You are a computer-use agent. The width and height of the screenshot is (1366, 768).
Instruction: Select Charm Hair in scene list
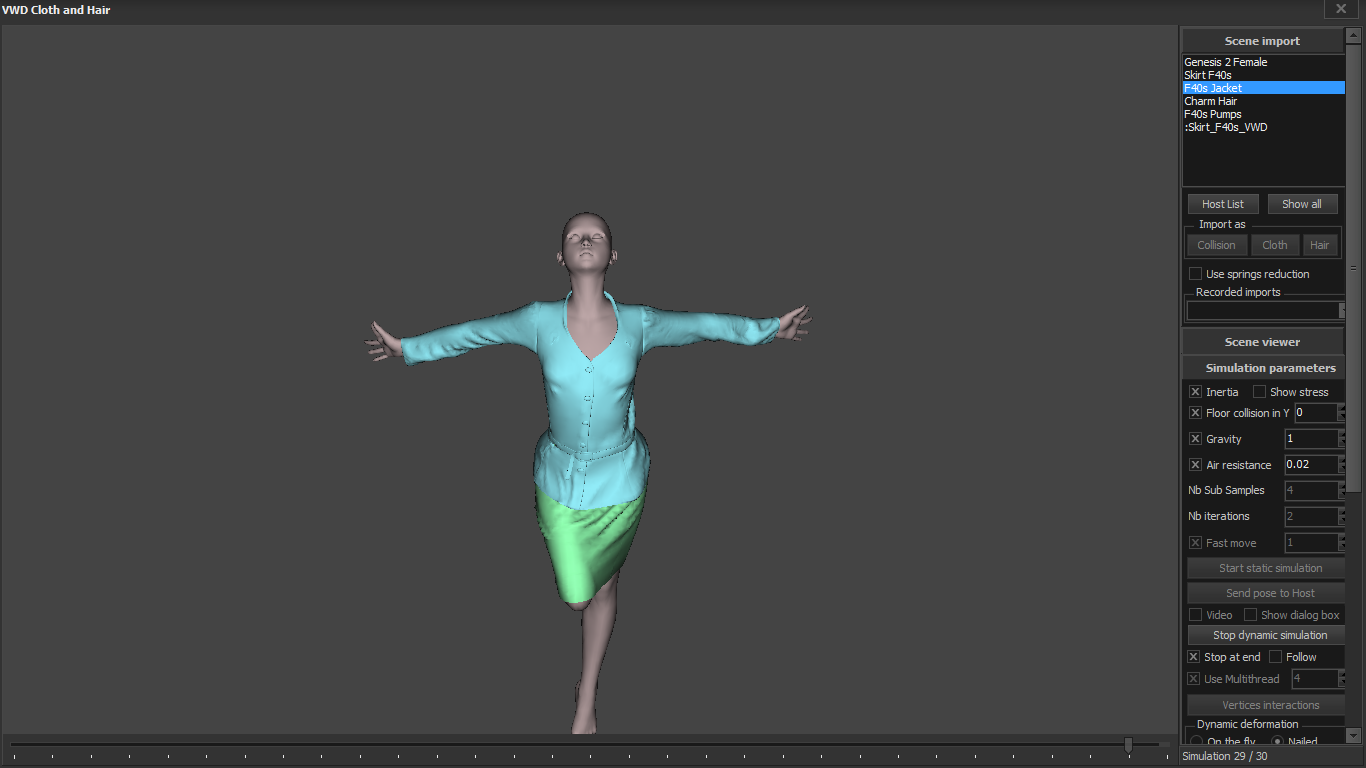pyautogui.click(x=1264, y=101)
